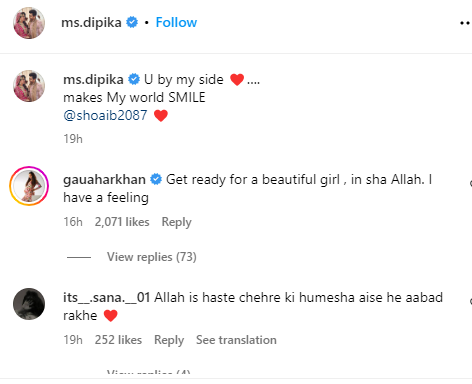The image size is (472, 384).
Task: Click See translation on sana's comment
Action: click(x=236, y=340)
